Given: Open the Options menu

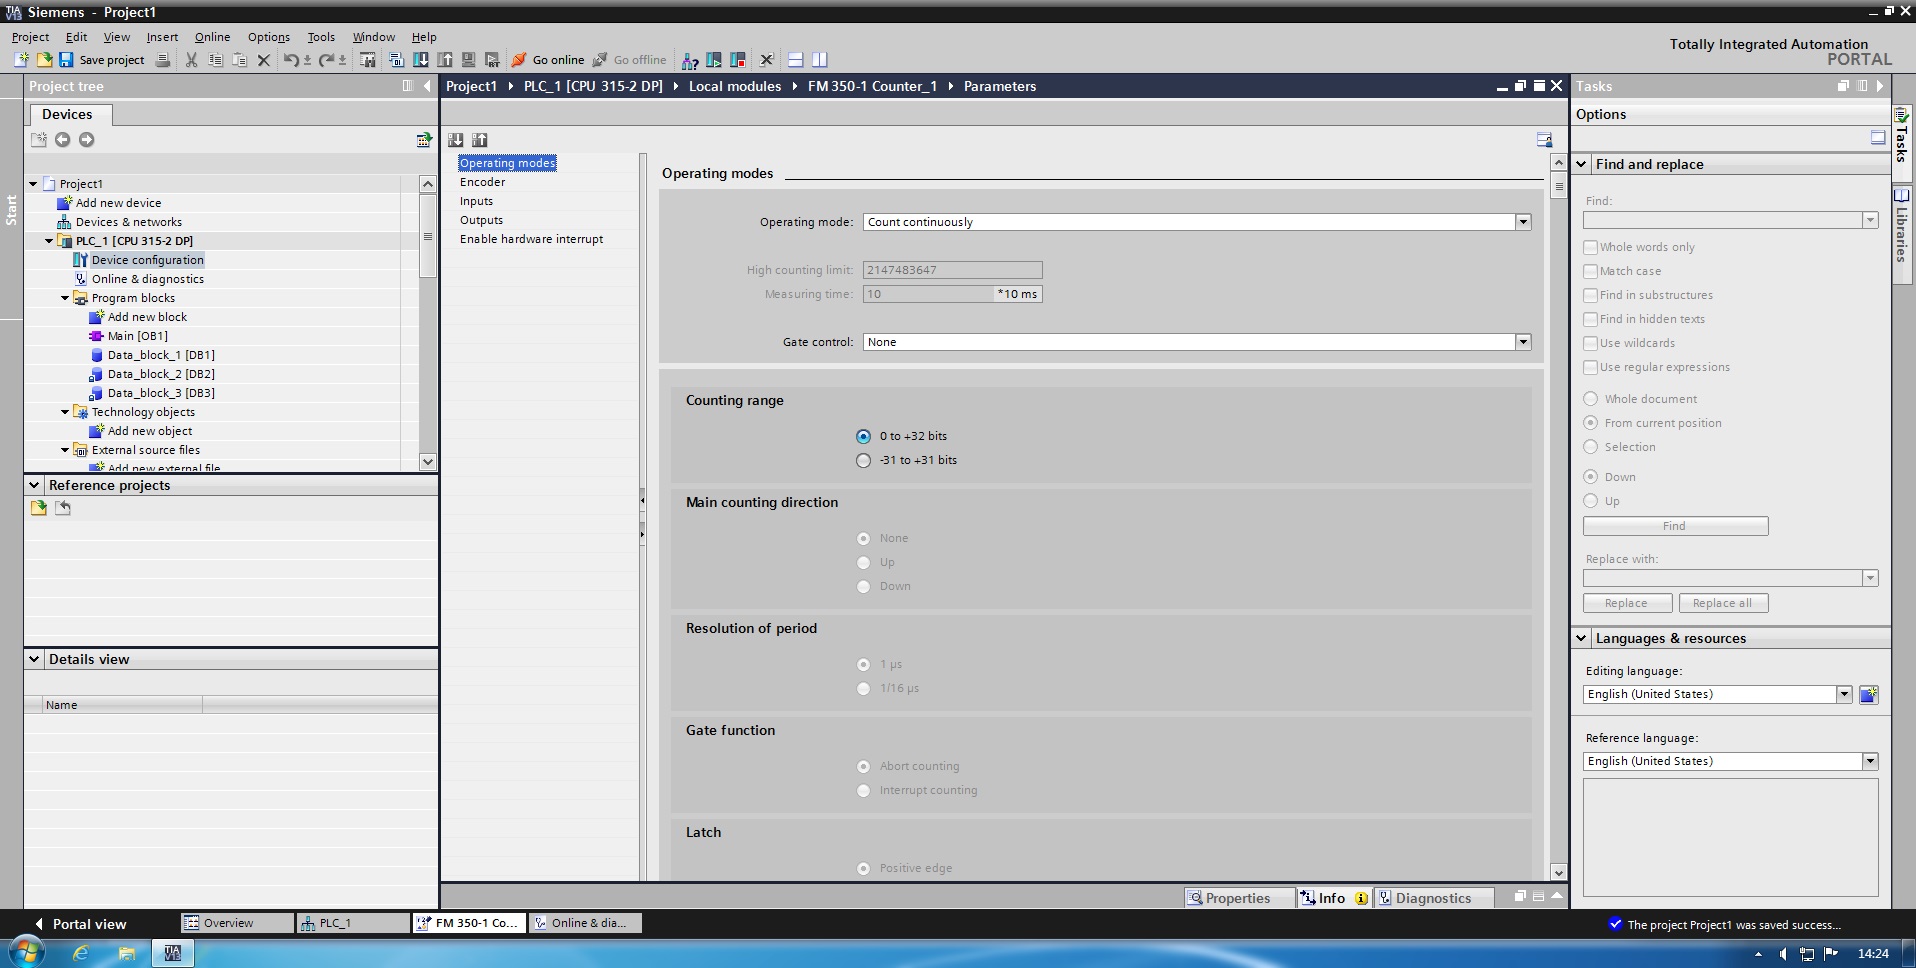Looking at the screenshot, I should 269,37.
